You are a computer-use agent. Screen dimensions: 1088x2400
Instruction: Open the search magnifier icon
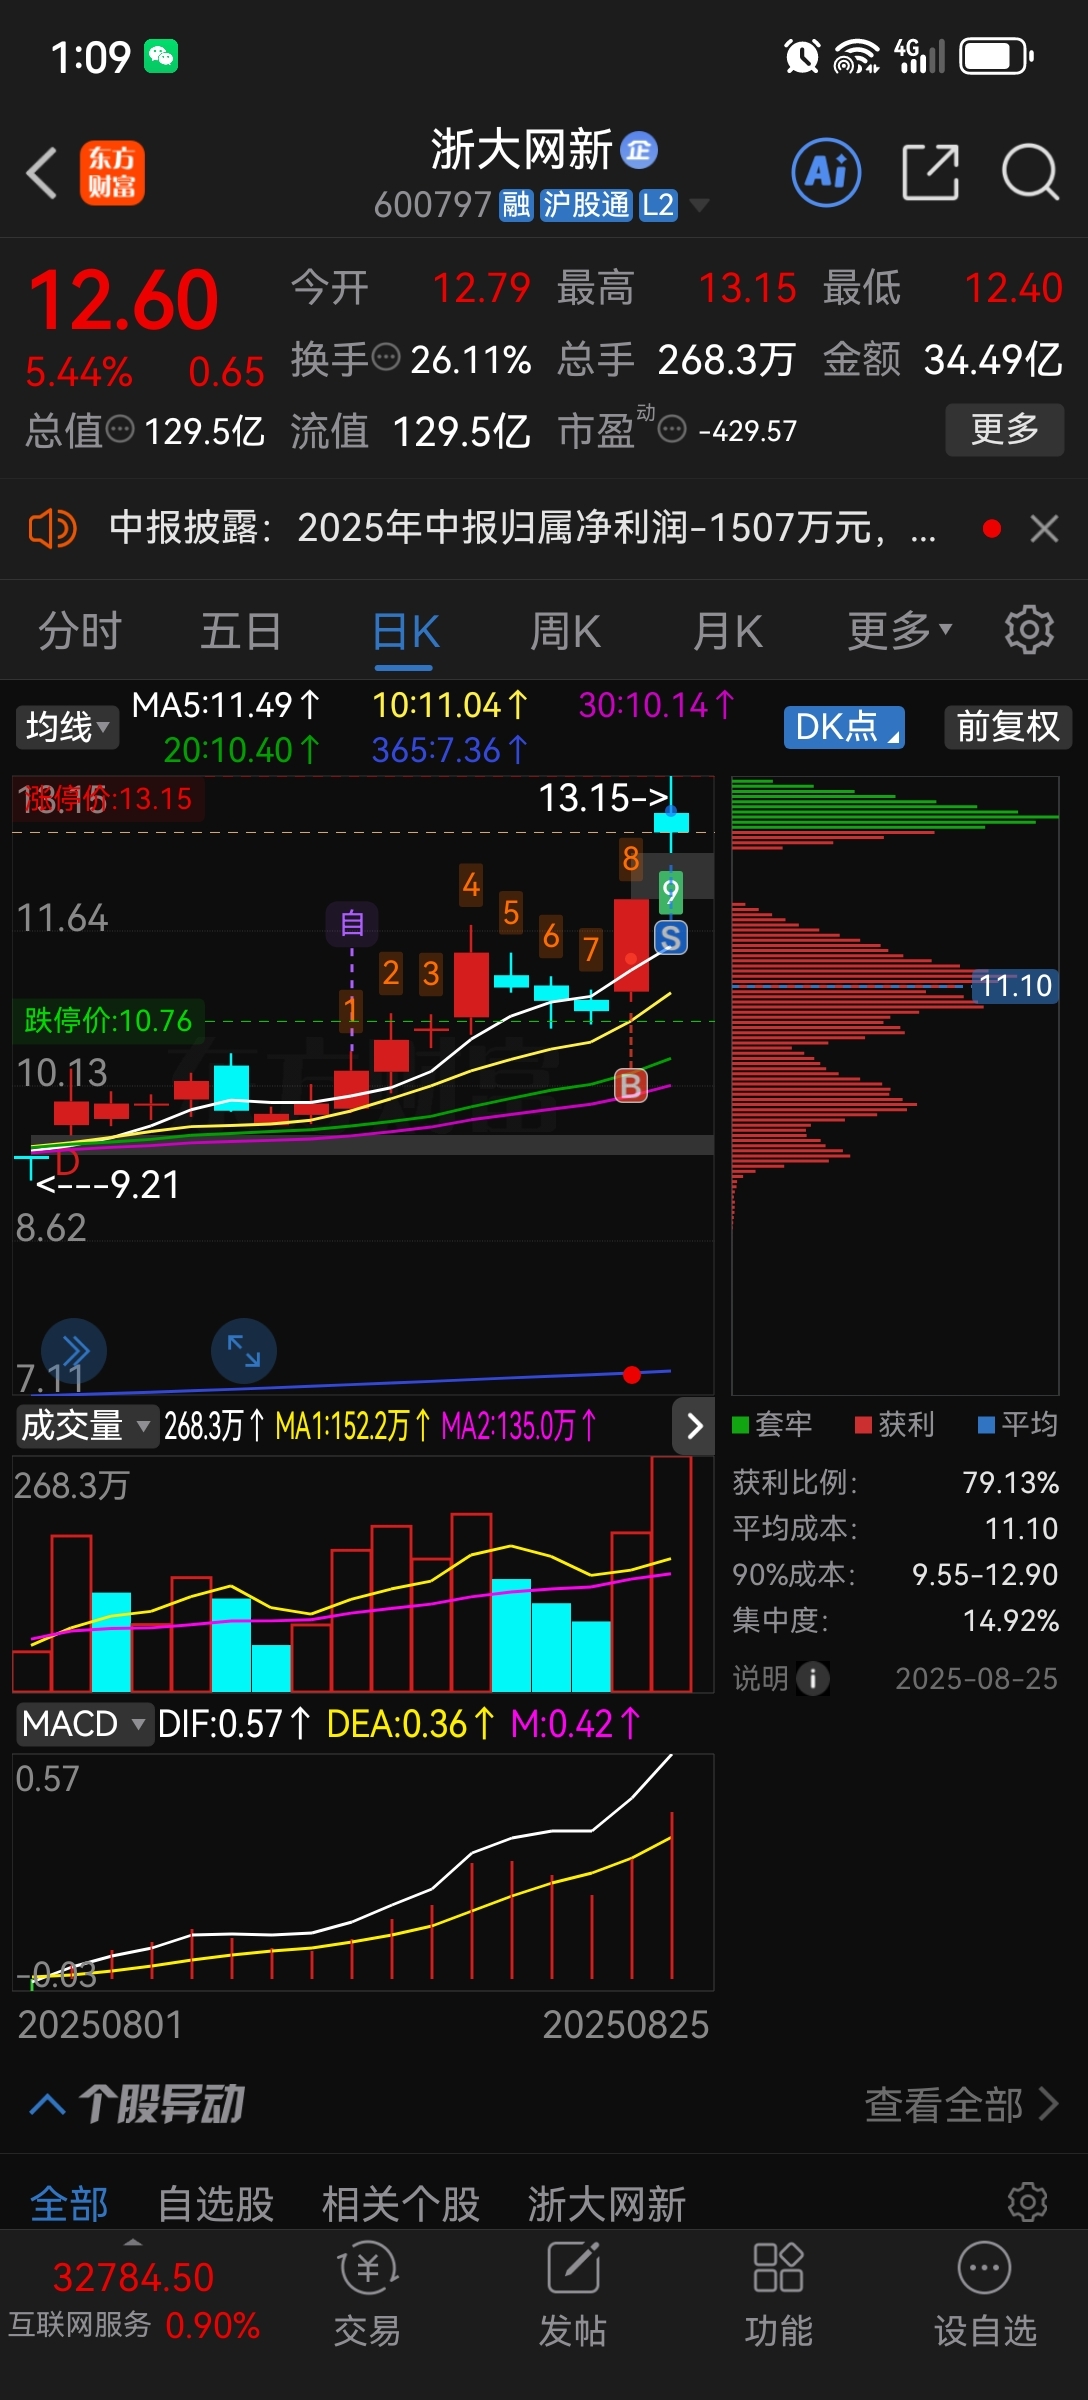(x=1030, y=173)
